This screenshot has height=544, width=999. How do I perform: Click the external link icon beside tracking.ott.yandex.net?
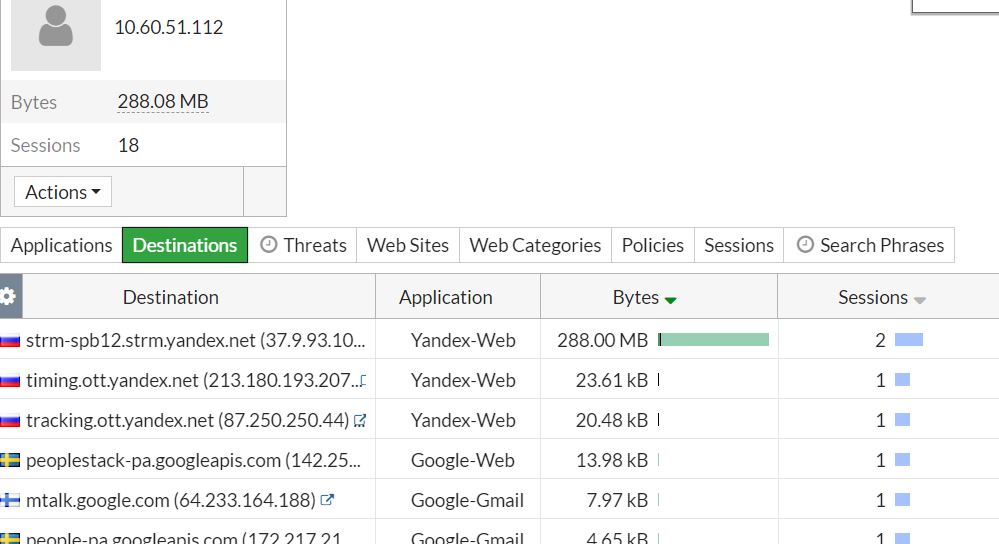(x=360, y=420)
